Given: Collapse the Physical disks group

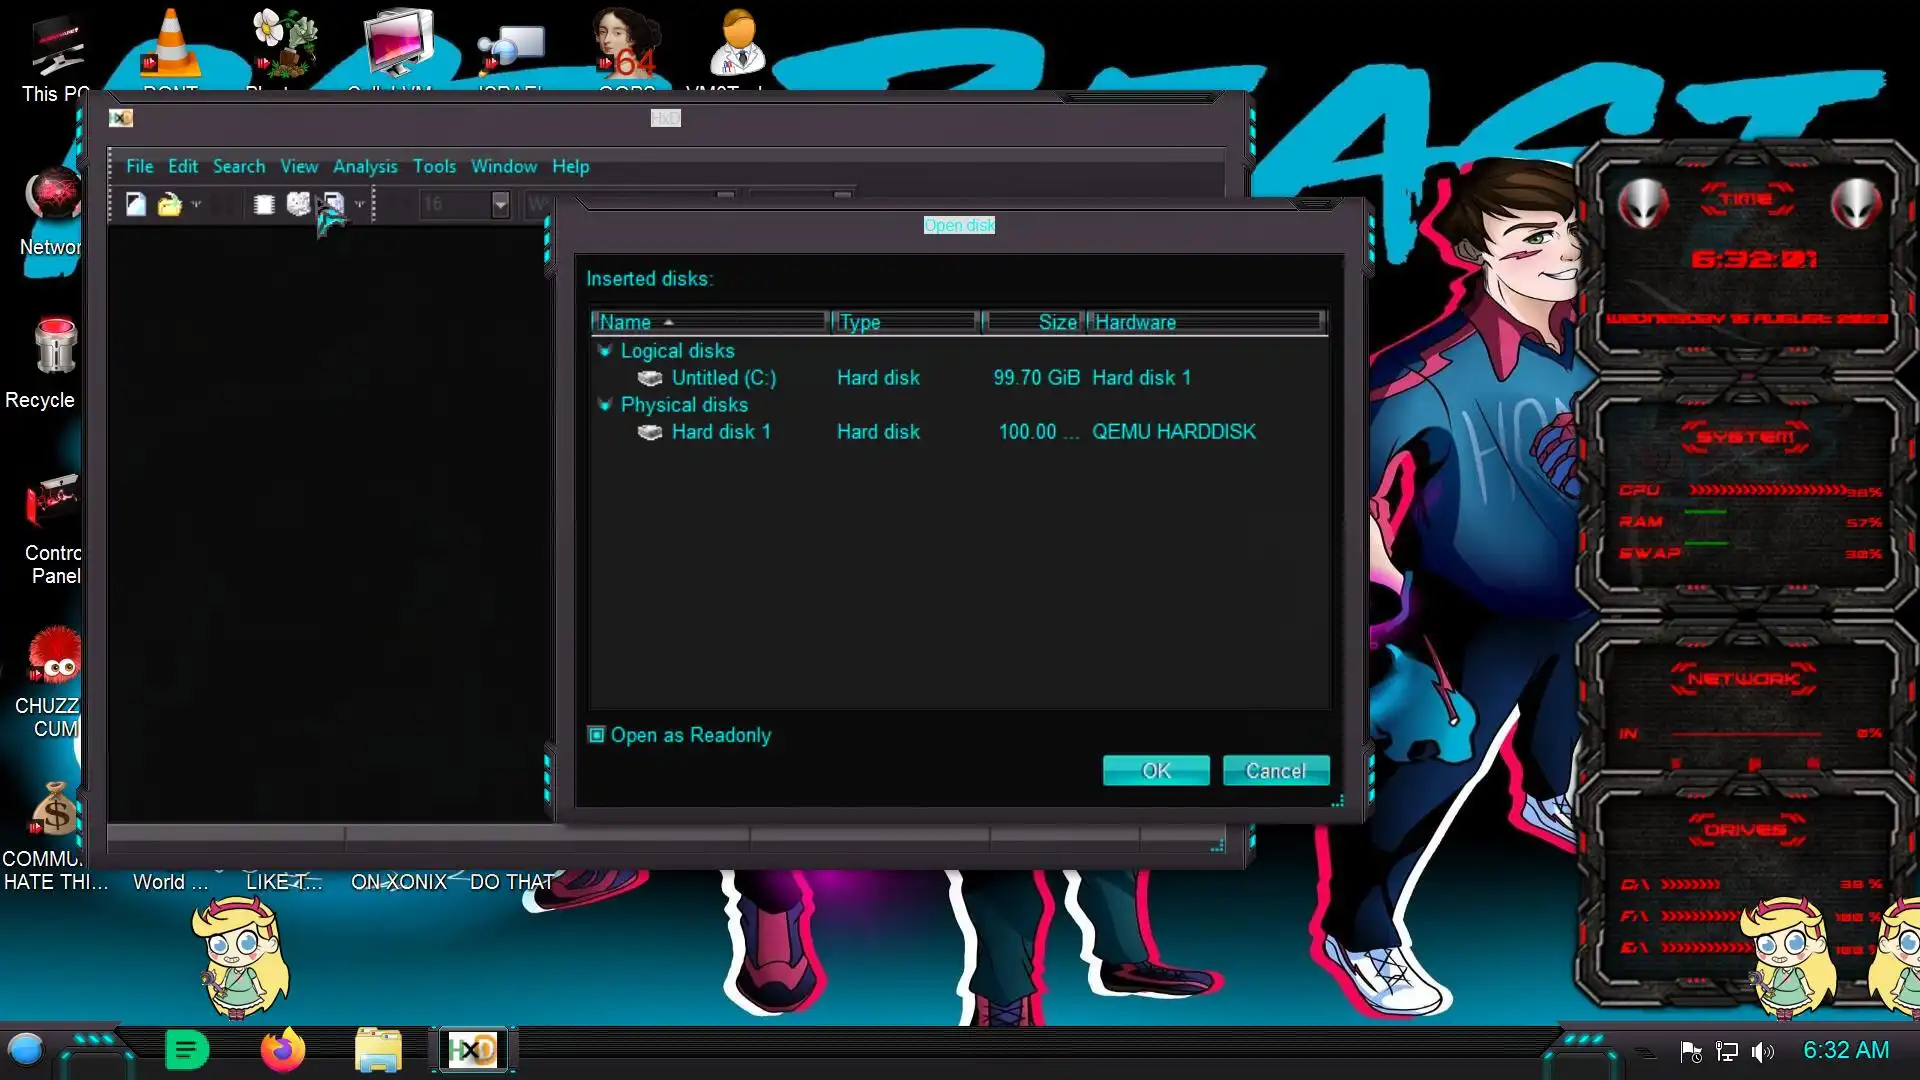Looking at the screenshot, I should click(x=604, y=405).
